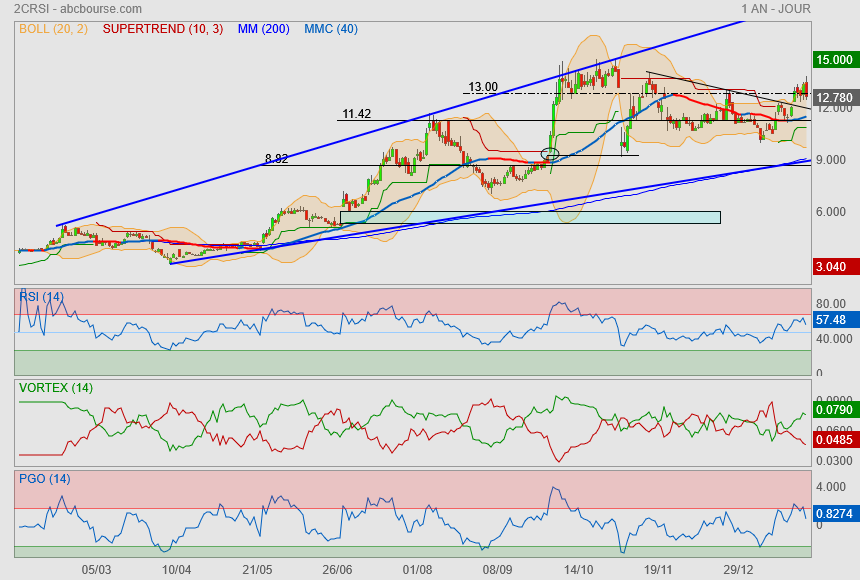Screen dimensions: 860x580
Task: Click the VORTEX (14) panel label
Action: tap(55, 387)
